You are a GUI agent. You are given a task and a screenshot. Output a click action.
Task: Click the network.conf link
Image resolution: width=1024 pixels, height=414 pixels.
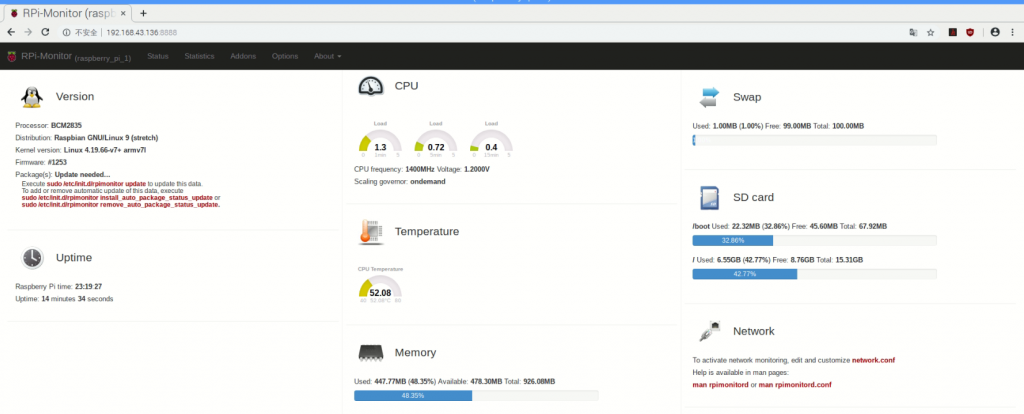pyautogui.click(x=873, y=360)
